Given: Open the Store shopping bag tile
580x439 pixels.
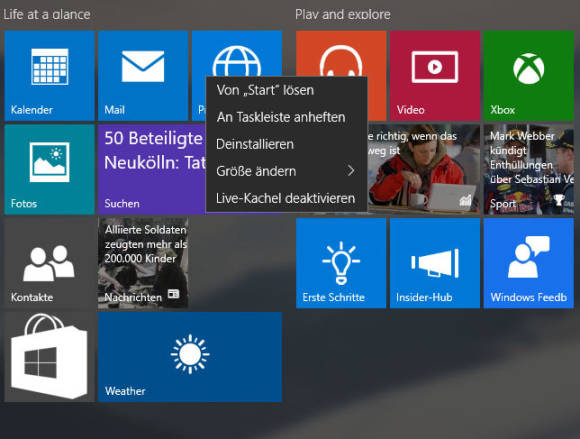Looking at the screenshot, I should 50,357.
